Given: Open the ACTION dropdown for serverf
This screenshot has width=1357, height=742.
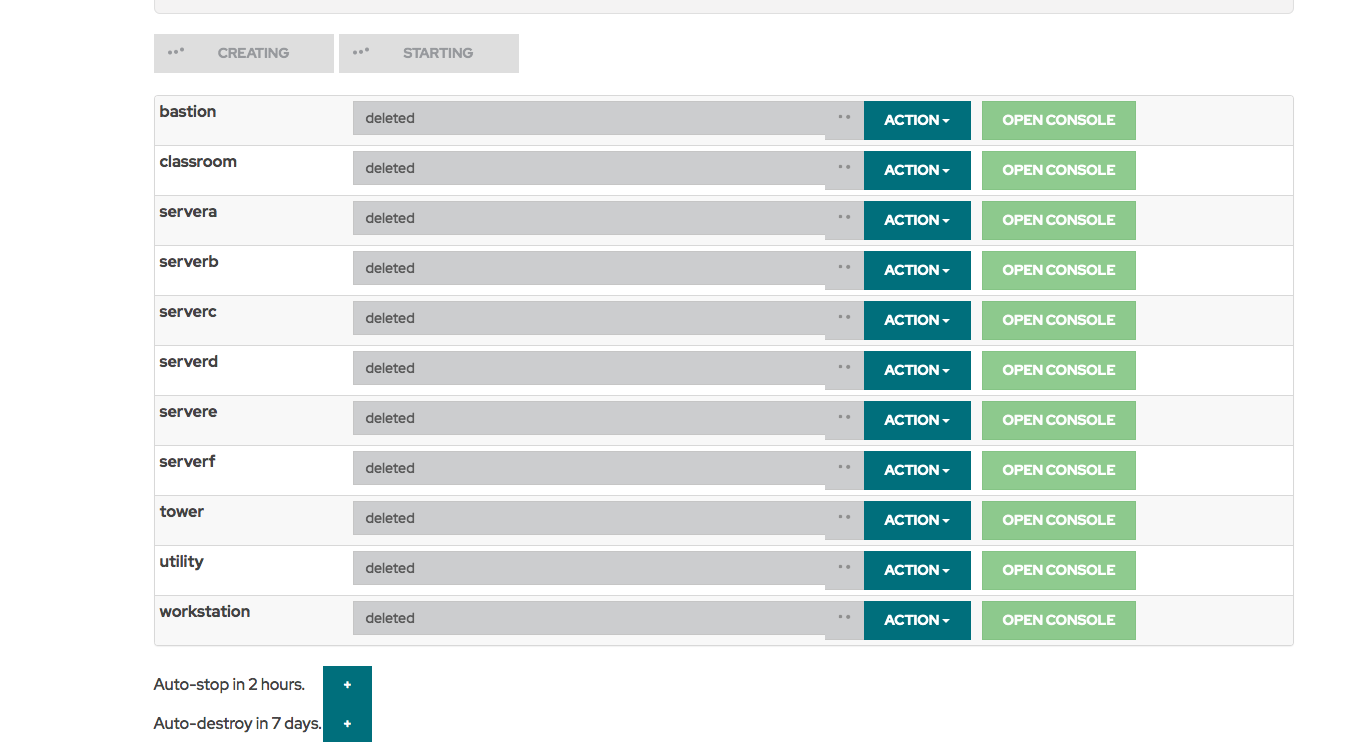Looking at the screenshot, I should pos(916,470).
